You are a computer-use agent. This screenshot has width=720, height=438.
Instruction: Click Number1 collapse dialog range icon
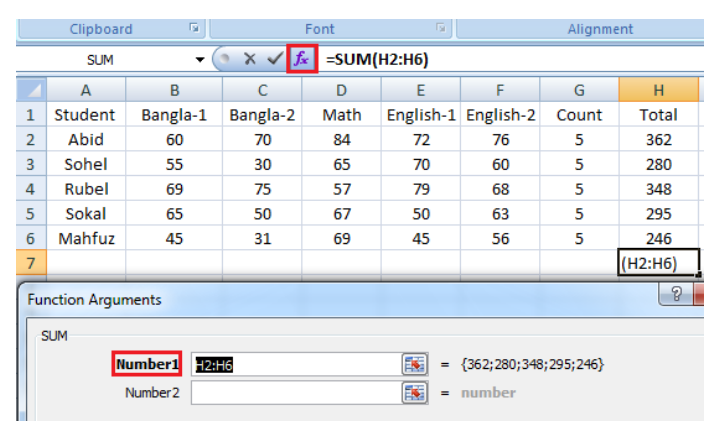[414, 364]
